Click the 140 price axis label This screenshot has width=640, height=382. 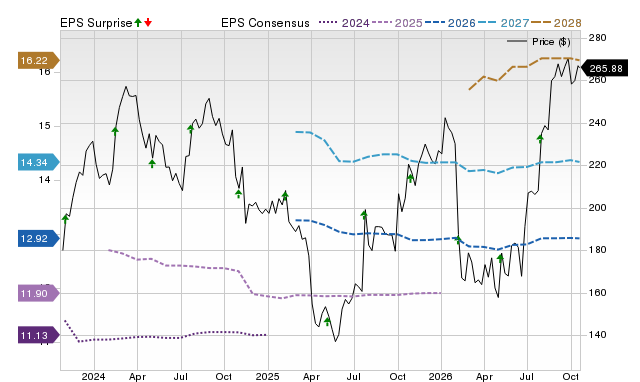pos(597,335)
